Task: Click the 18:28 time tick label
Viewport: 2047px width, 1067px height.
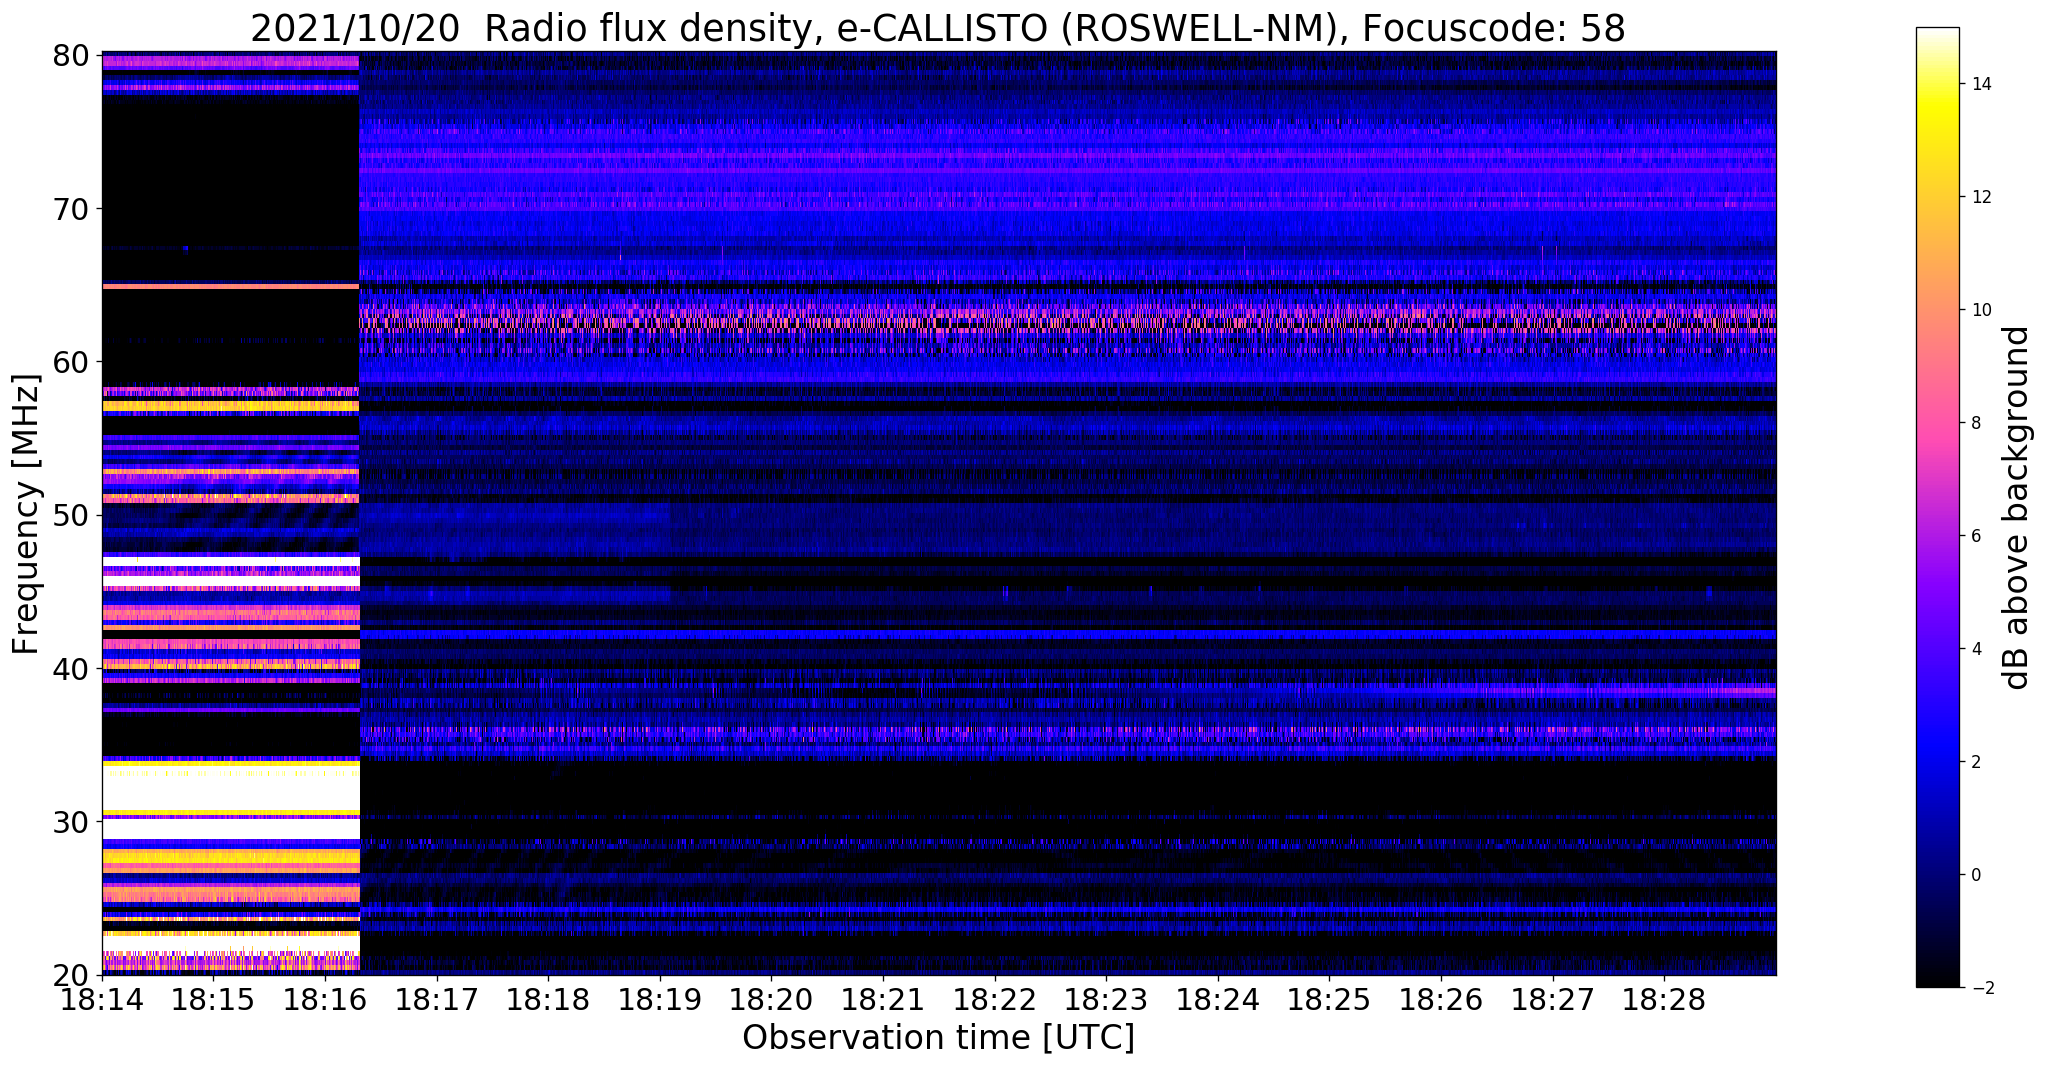Action: pos(1664,998)
